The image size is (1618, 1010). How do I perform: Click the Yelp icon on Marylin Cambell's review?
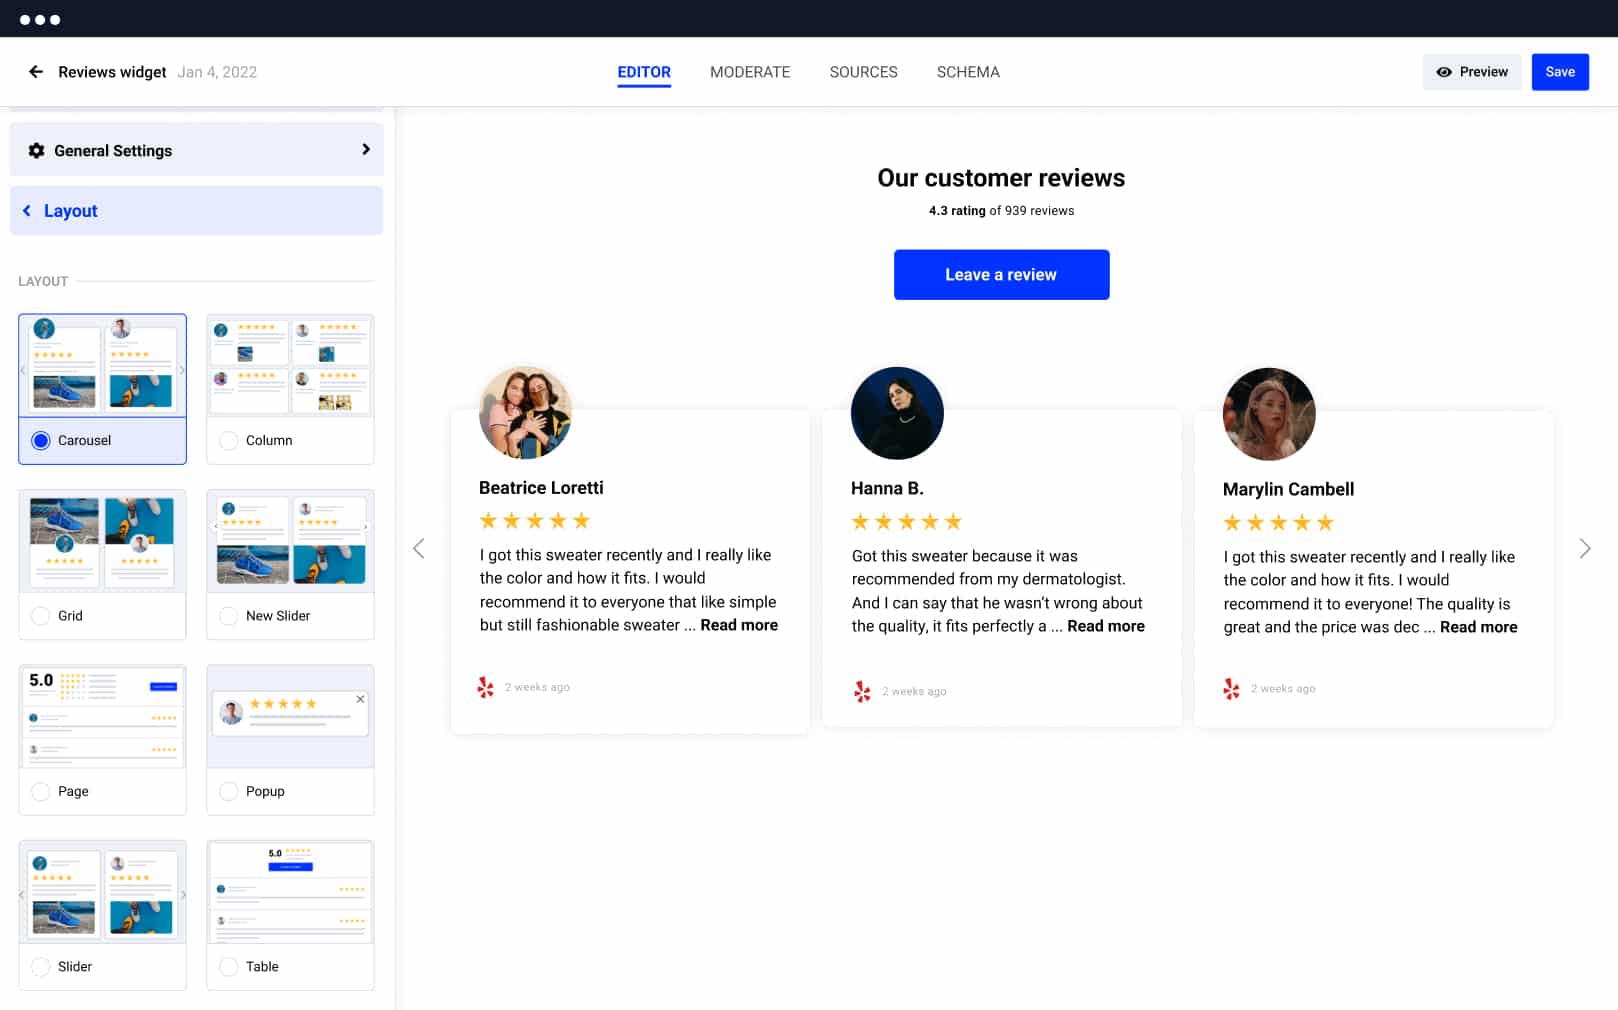tap(1231, 689)
